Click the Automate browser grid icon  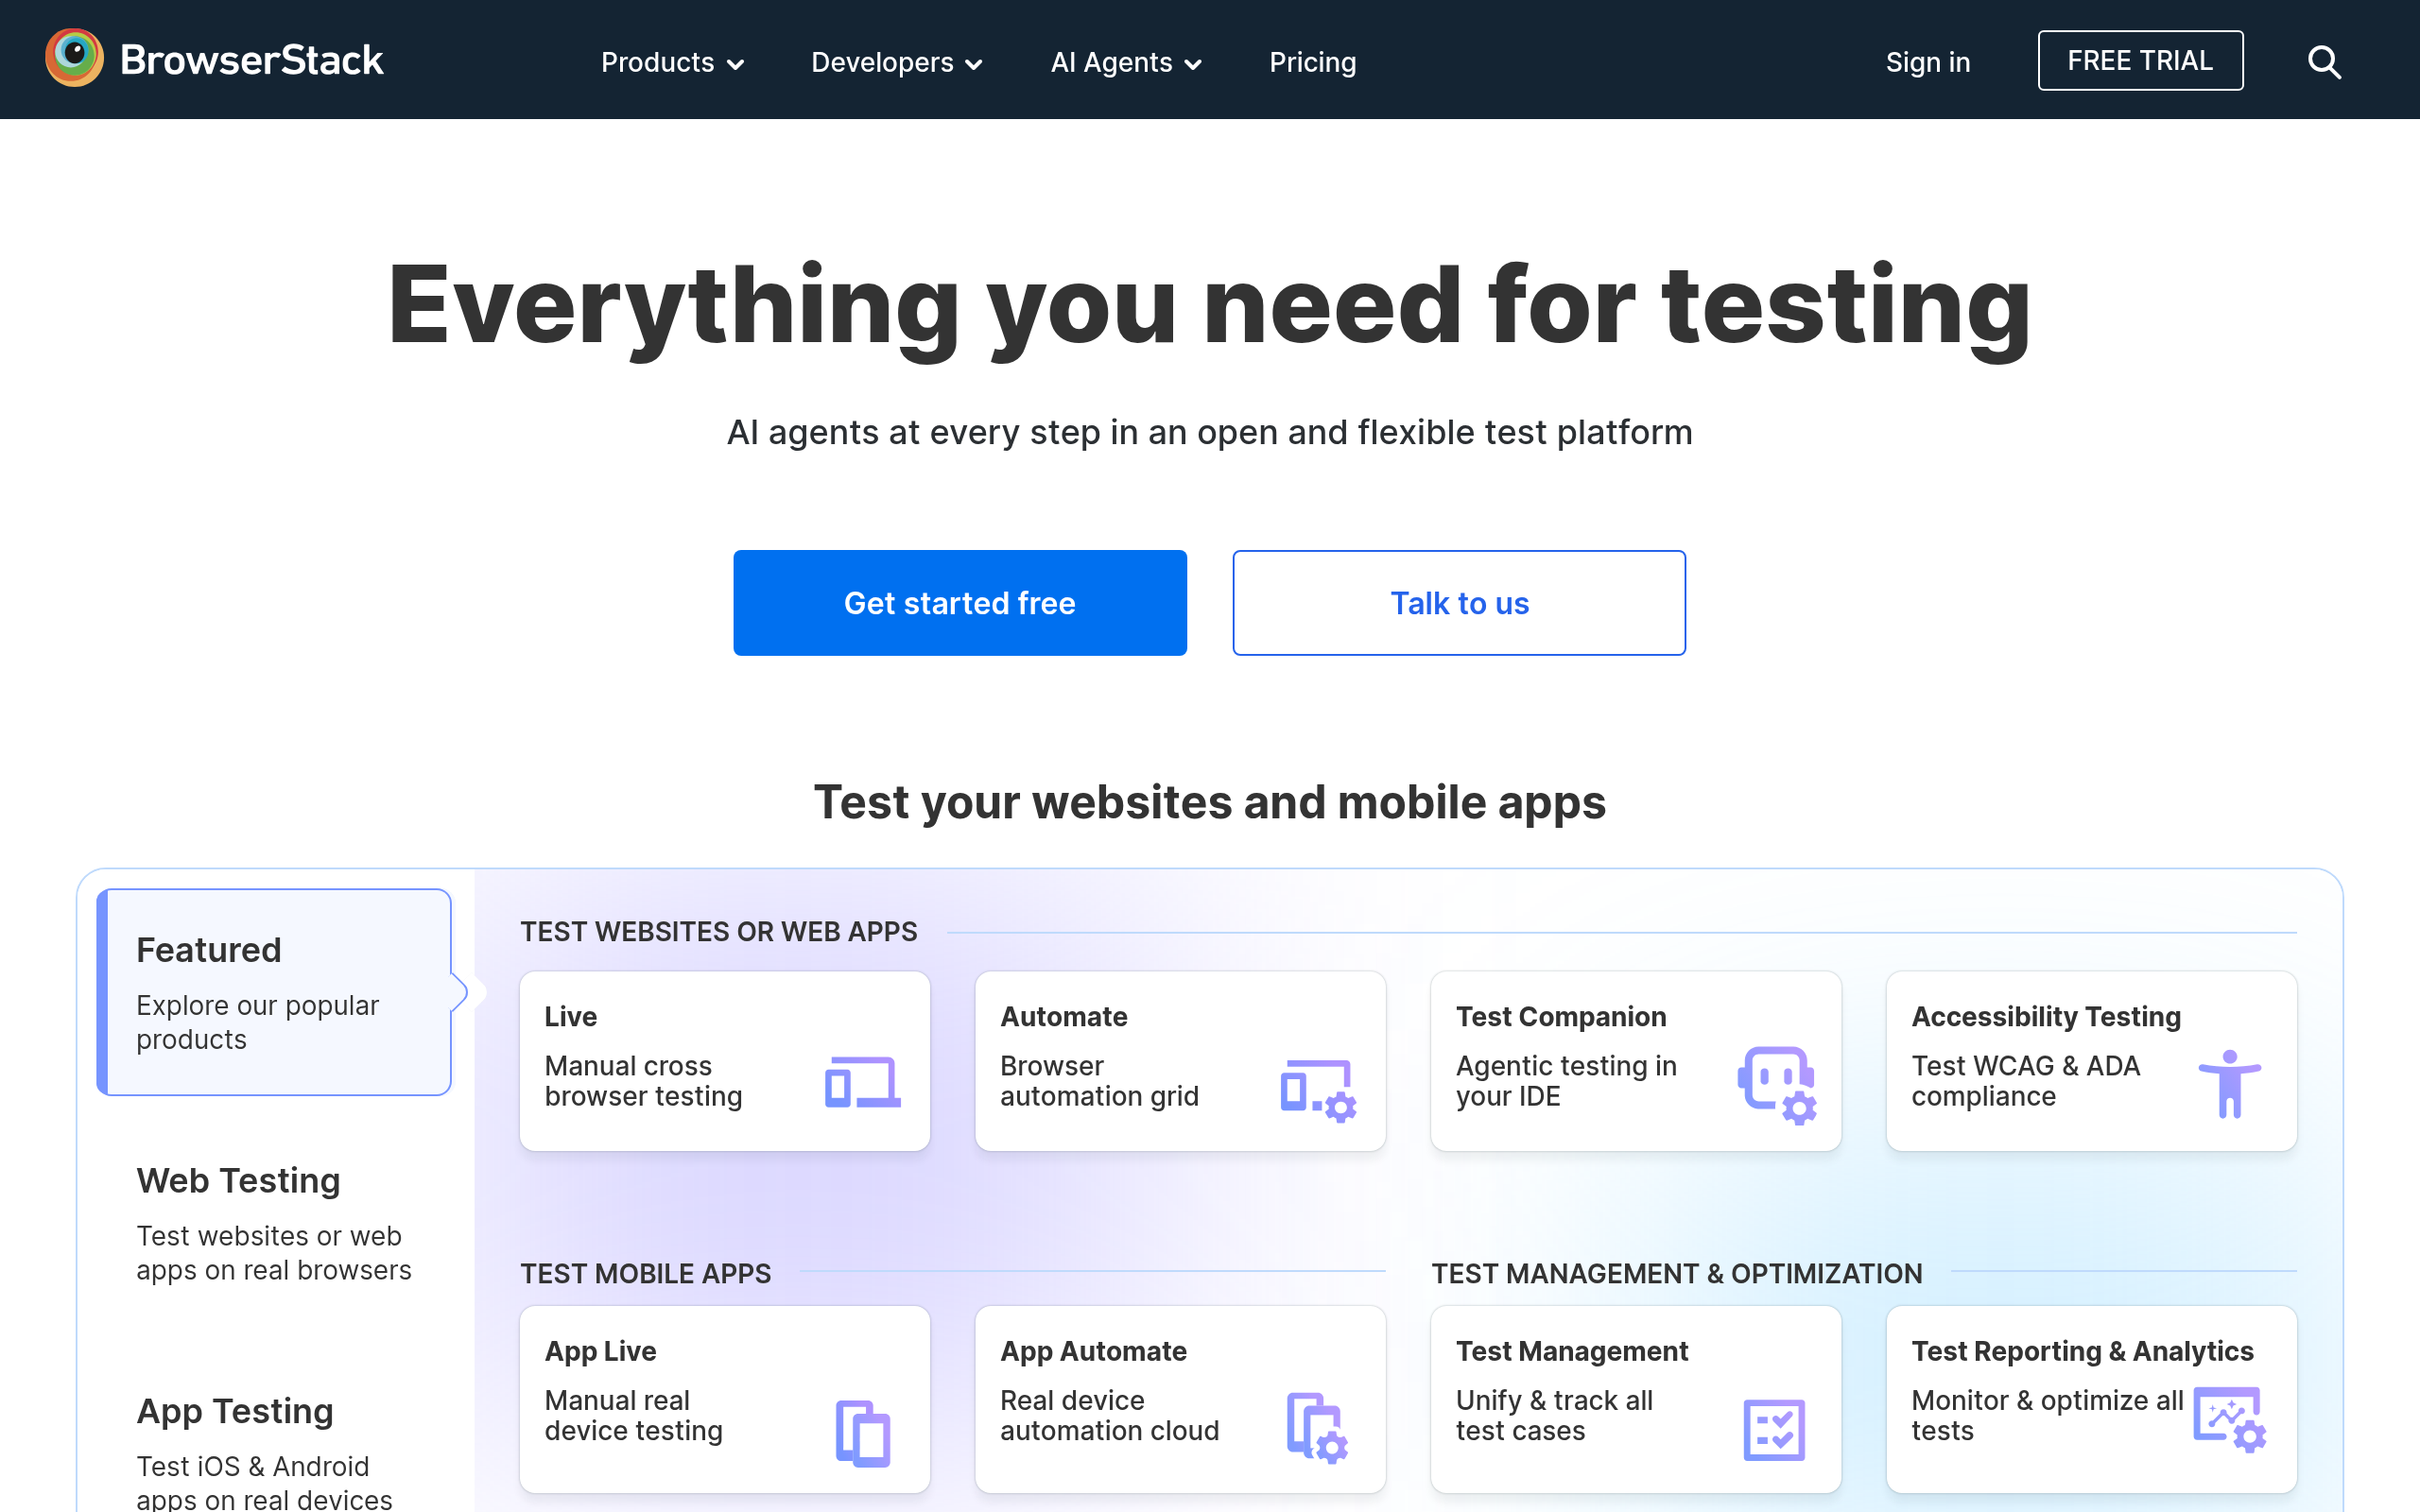tap(1318, 1090)
